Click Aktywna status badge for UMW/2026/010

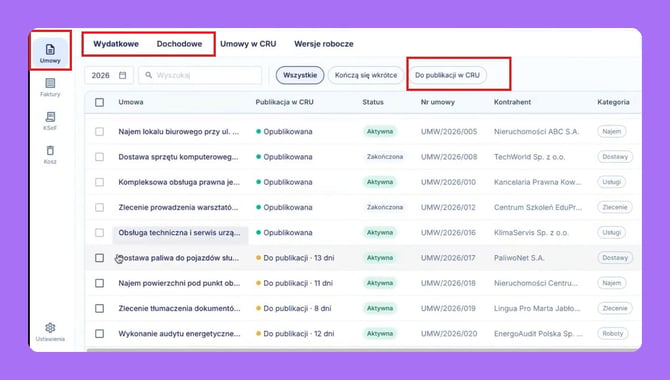pyautogui.click(x=379, y=182)
